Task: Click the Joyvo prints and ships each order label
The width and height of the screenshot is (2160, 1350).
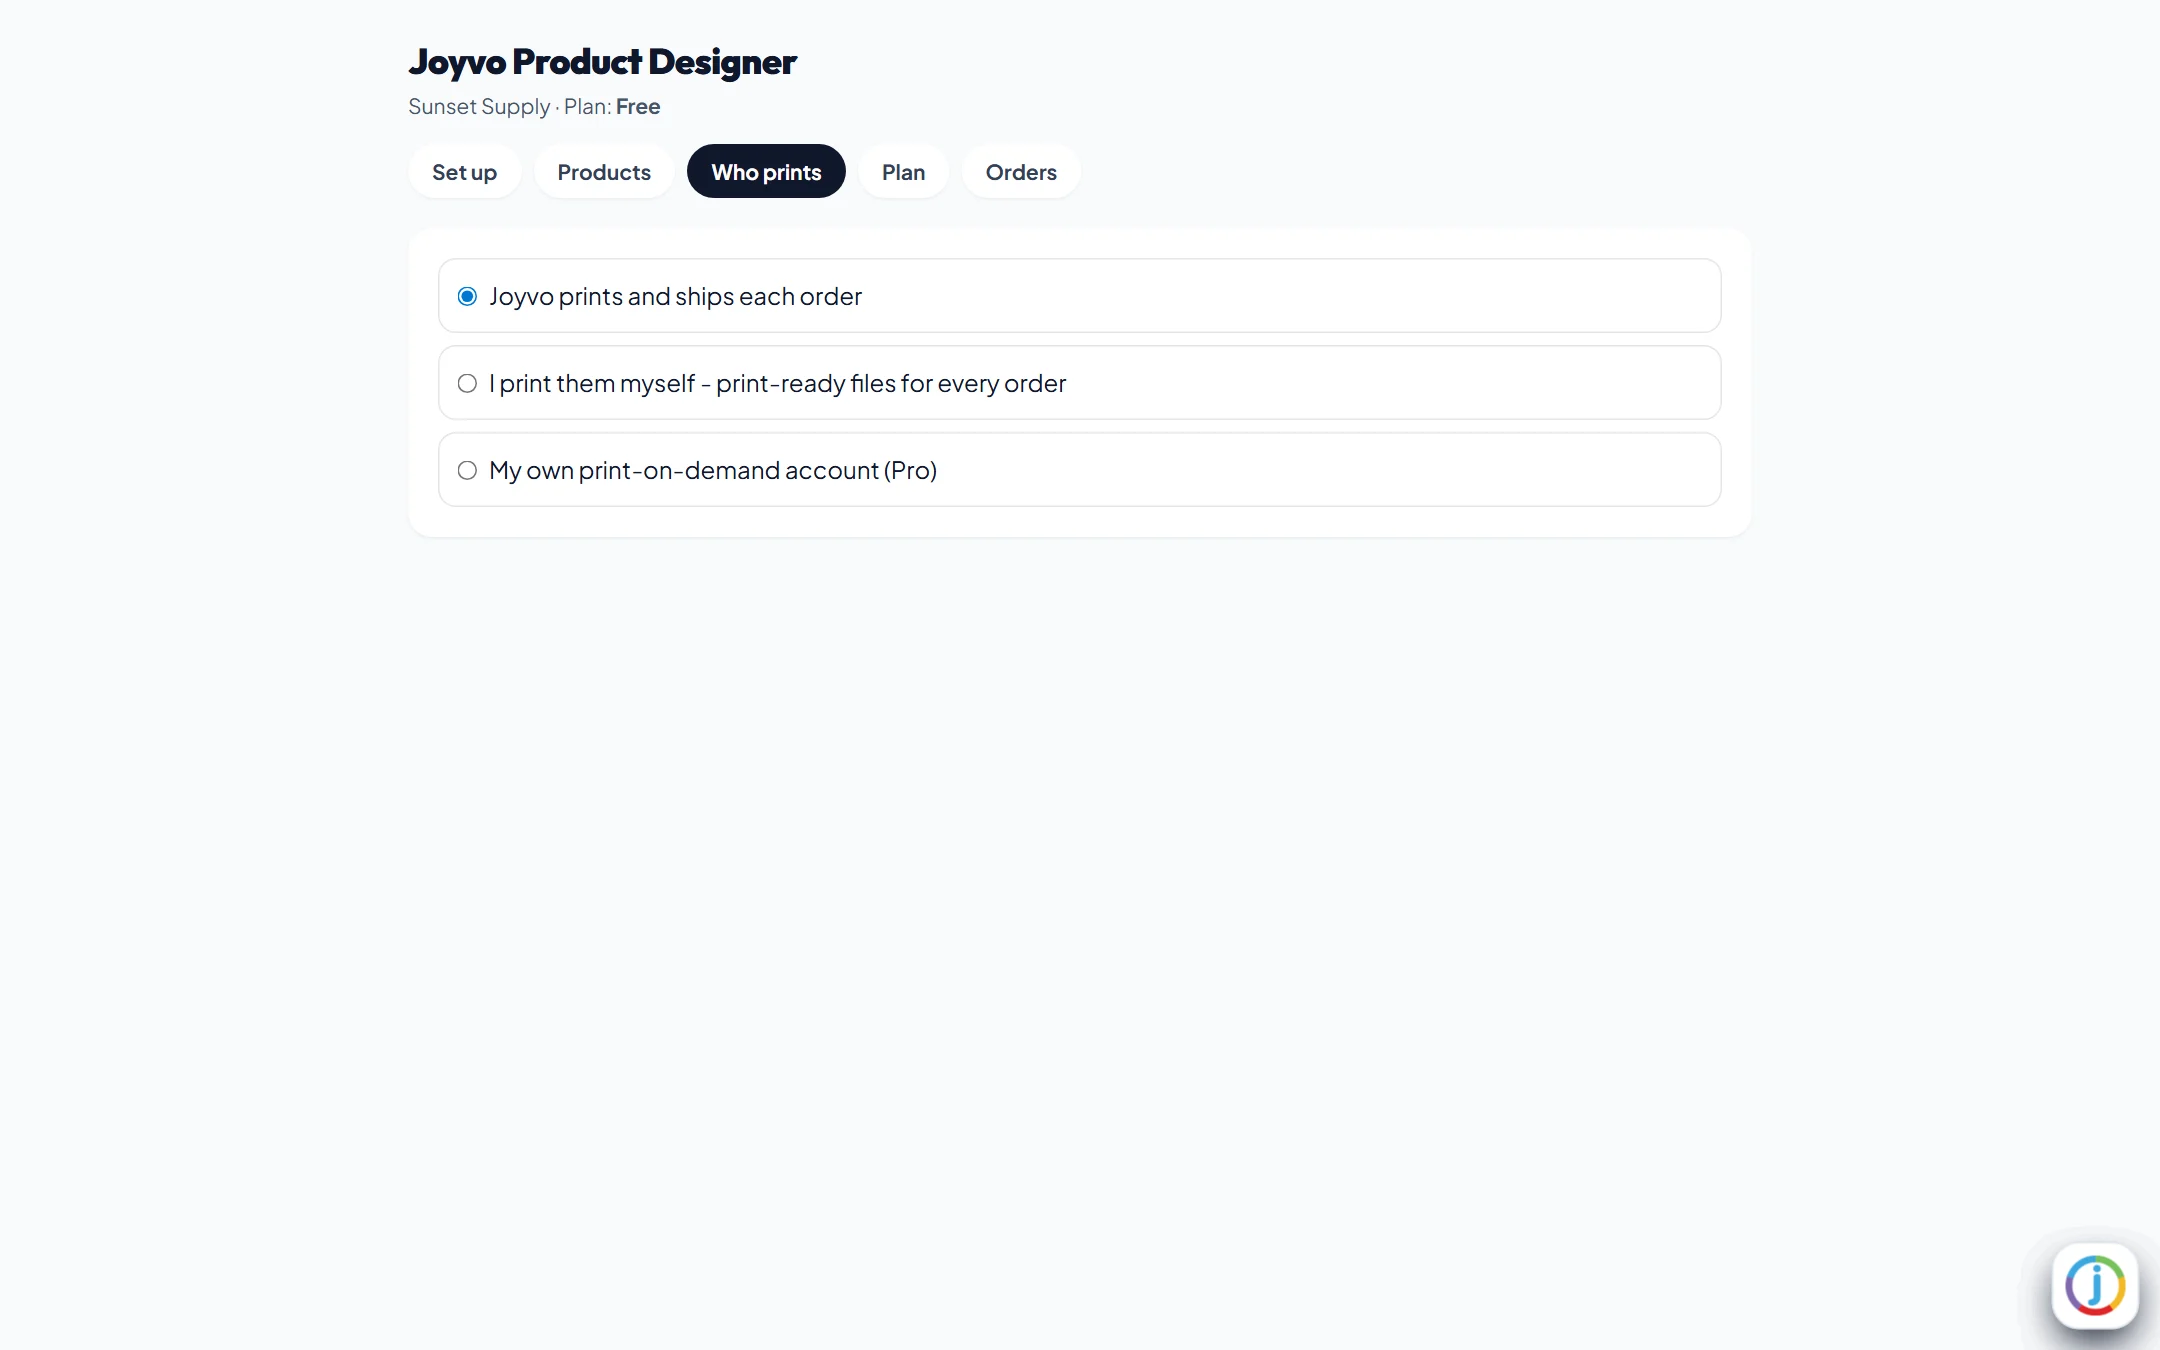Action: click(x=675, y=297)
